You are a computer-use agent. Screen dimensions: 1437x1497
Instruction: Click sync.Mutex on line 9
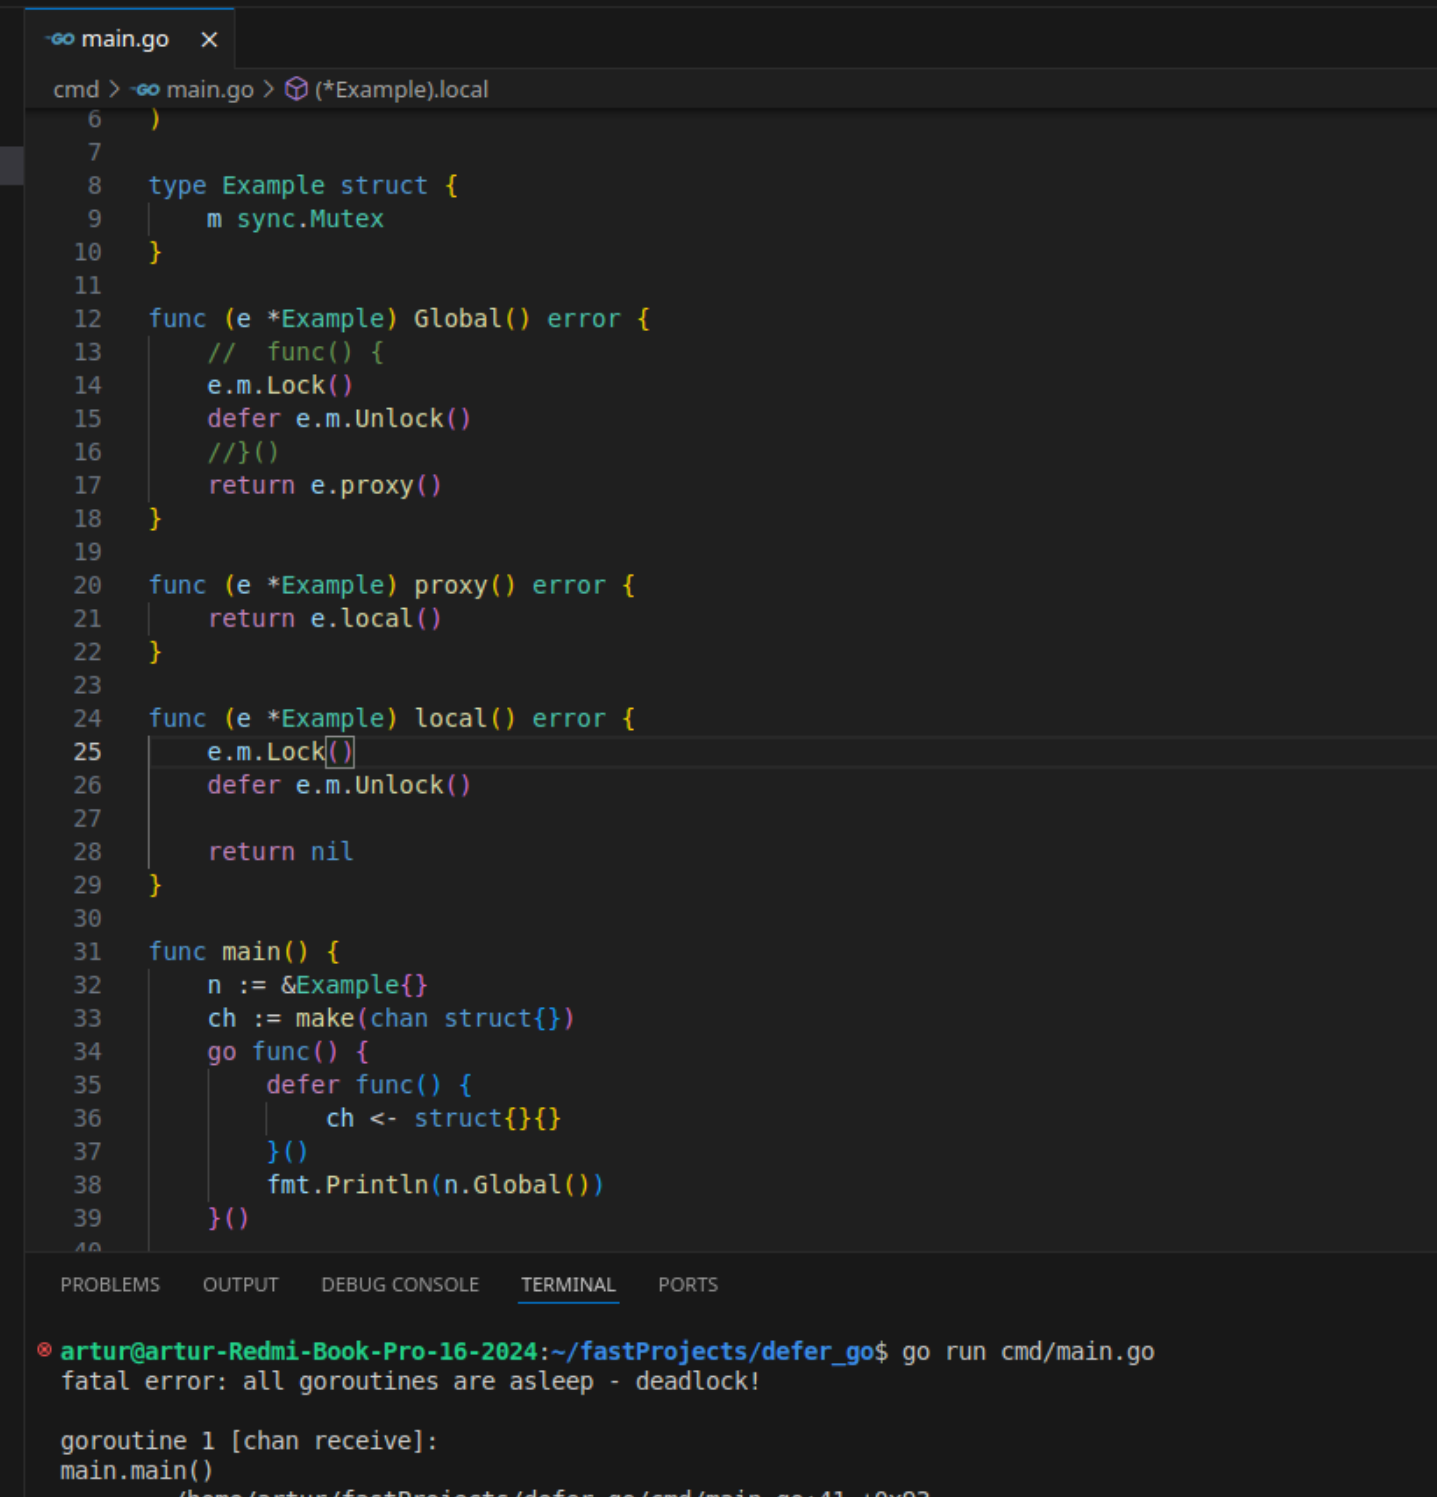tap(310, 219)
